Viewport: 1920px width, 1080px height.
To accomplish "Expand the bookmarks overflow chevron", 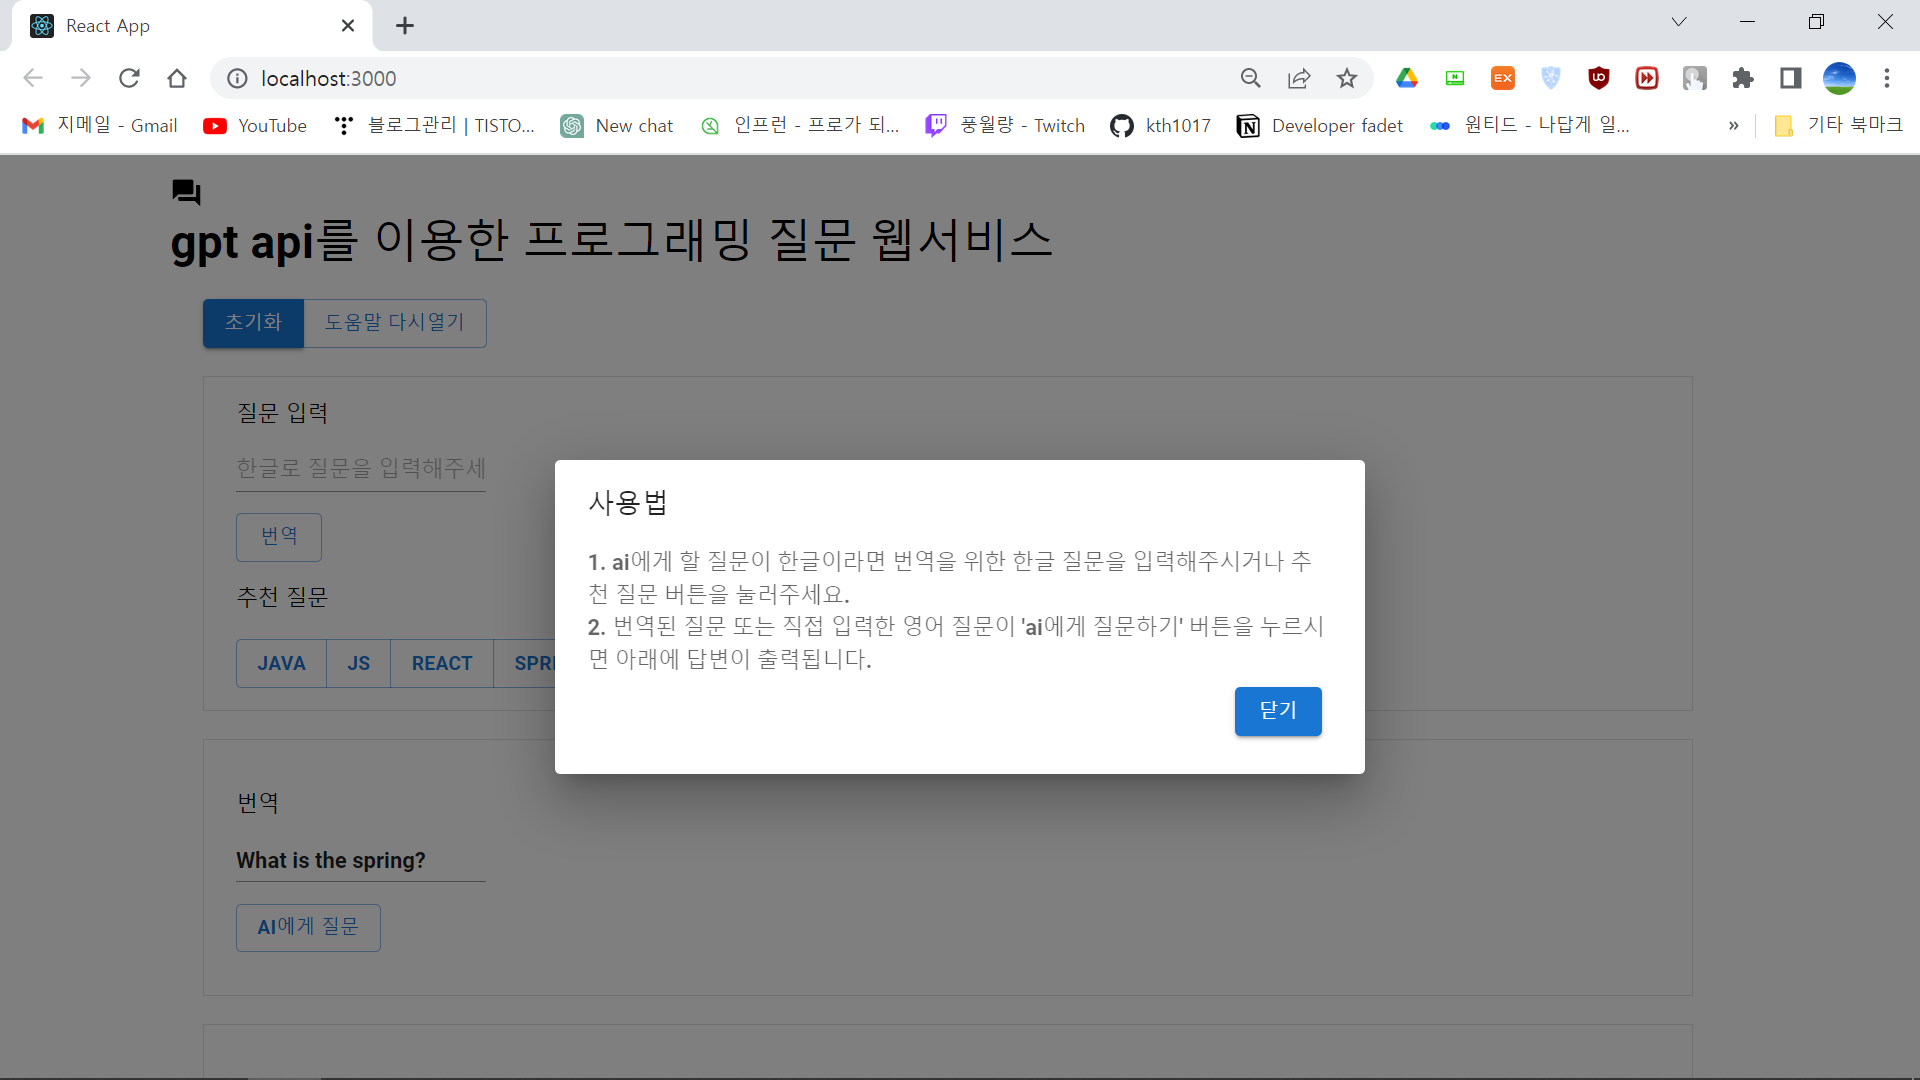I will [x=1733, y=125].
